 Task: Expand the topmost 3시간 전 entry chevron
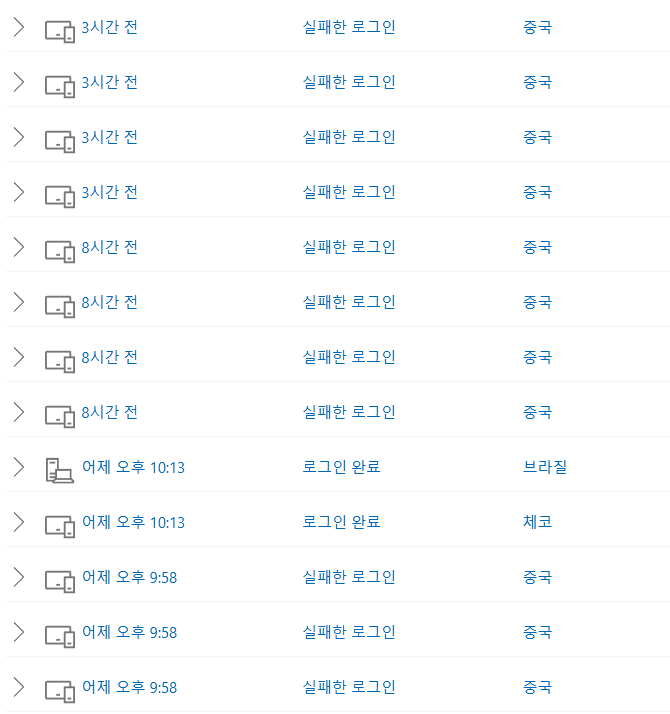[18, 27]
